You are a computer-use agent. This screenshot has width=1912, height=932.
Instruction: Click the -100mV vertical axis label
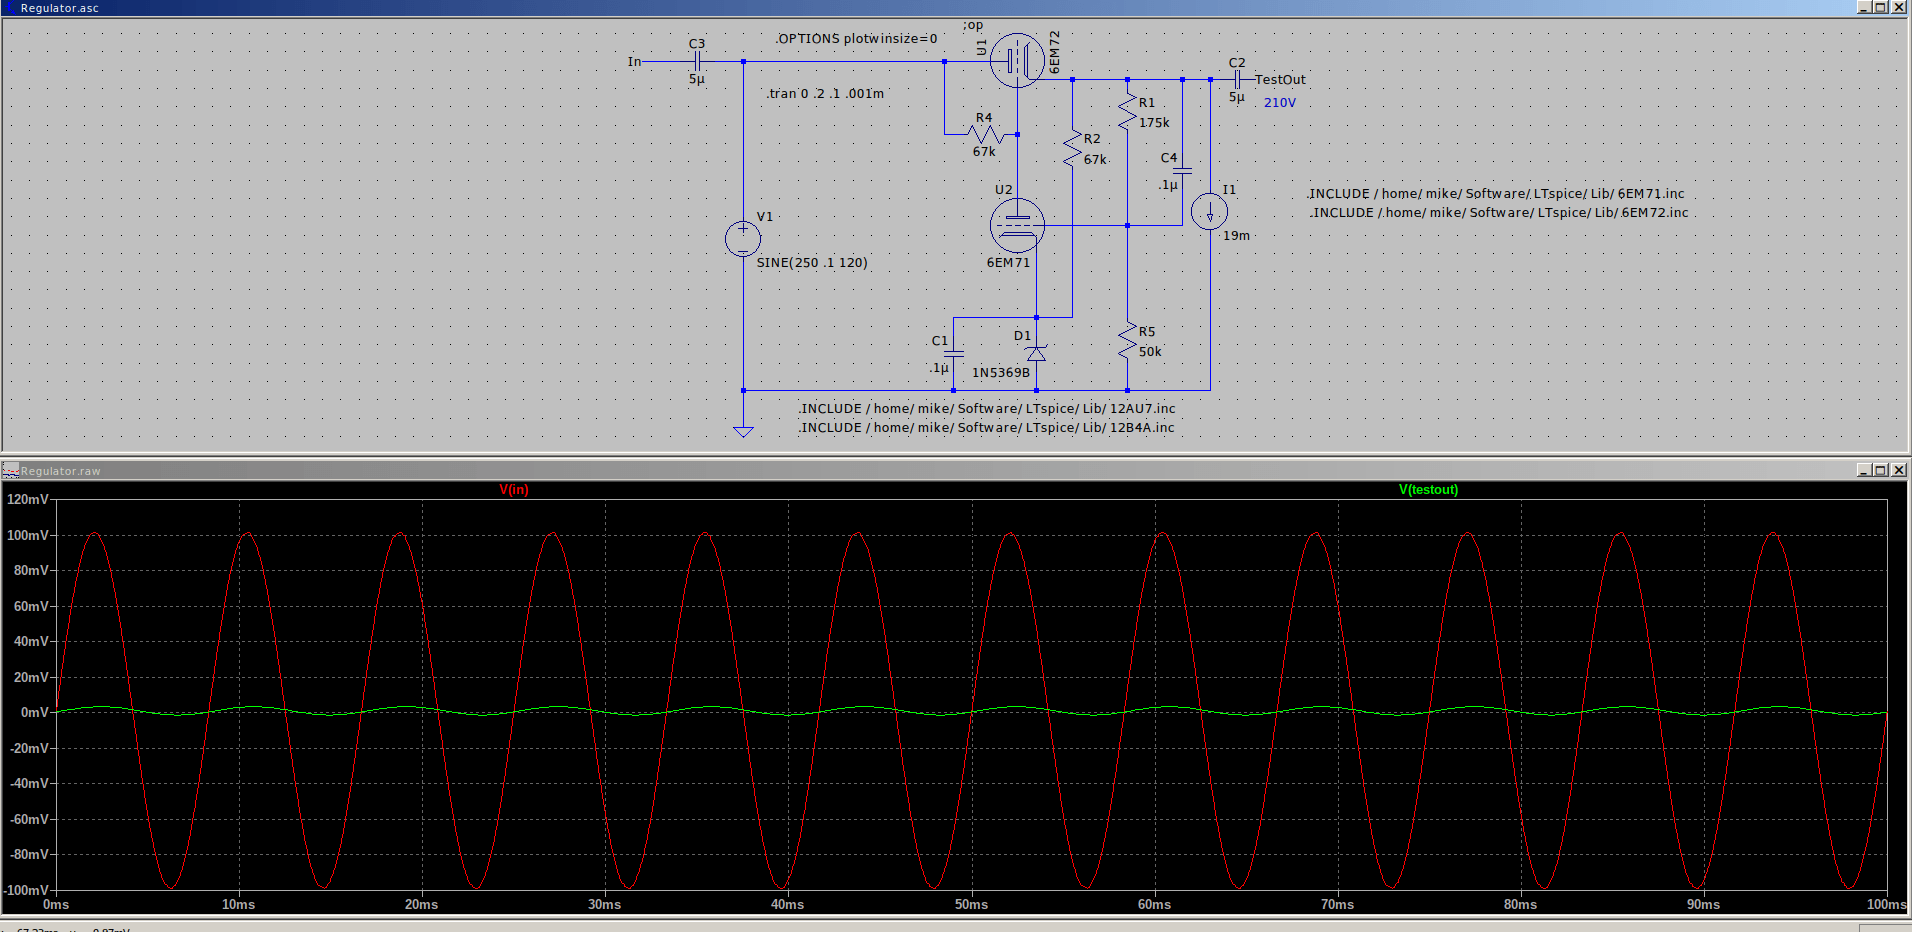[26, 890]
